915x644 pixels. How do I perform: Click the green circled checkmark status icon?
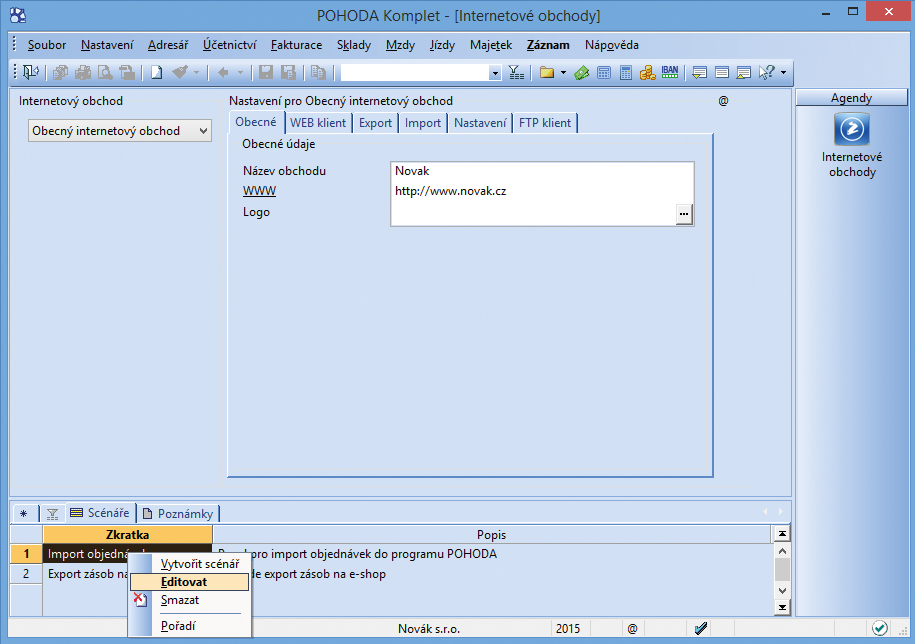[x=880, y=628]
